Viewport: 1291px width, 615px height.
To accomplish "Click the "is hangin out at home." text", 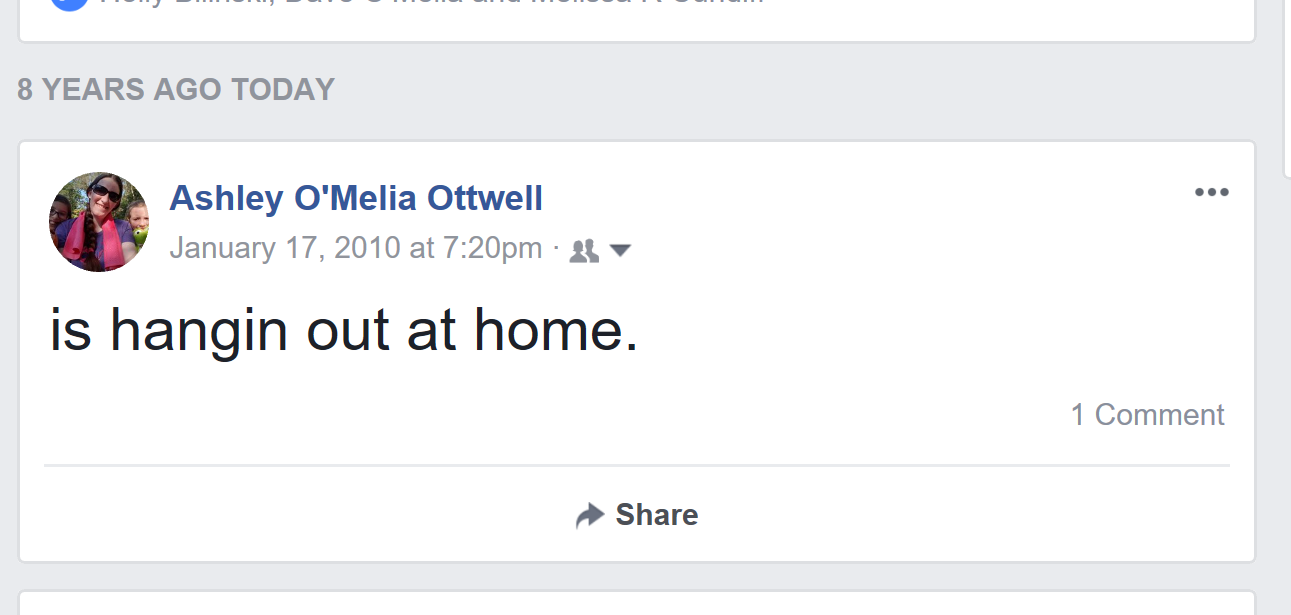I will tap(344, 329).
